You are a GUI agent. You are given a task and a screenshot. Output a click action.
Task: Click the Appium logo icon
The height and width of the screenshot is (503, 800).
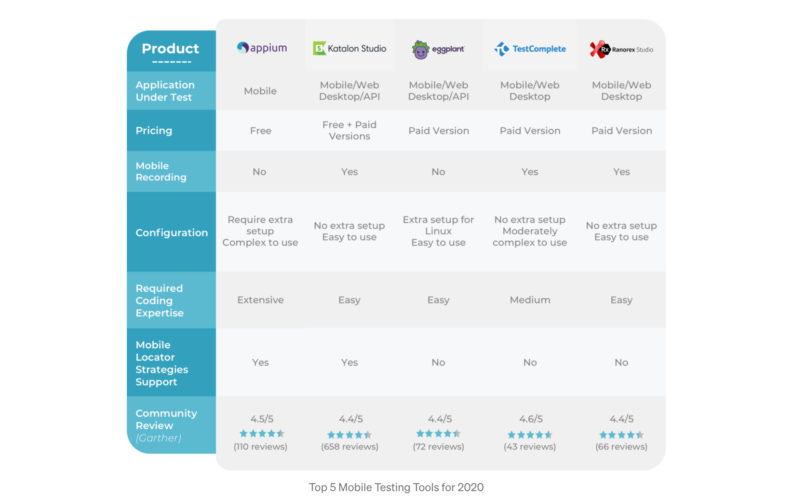point(243,47)
